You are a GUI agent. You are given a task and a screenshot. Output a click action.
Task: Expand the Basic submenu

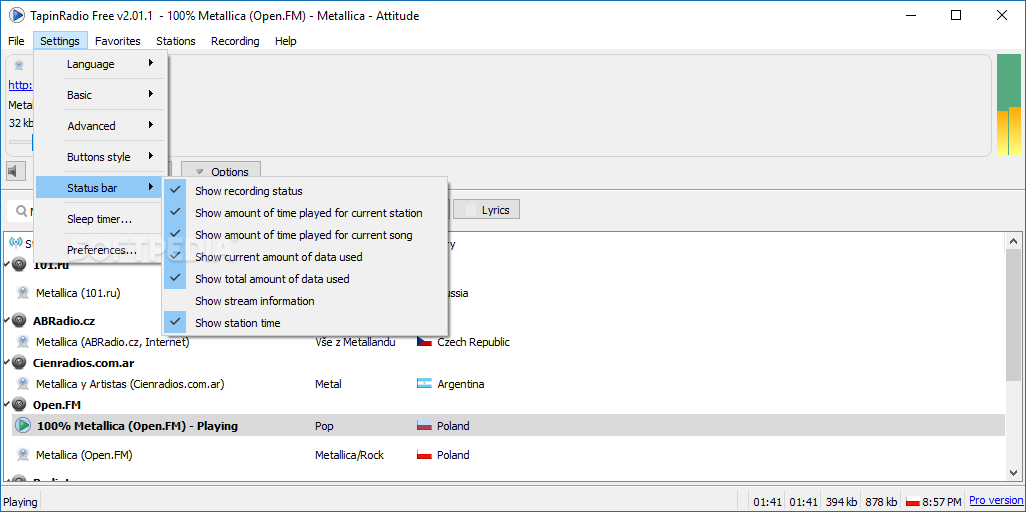[x=101, y=95]
